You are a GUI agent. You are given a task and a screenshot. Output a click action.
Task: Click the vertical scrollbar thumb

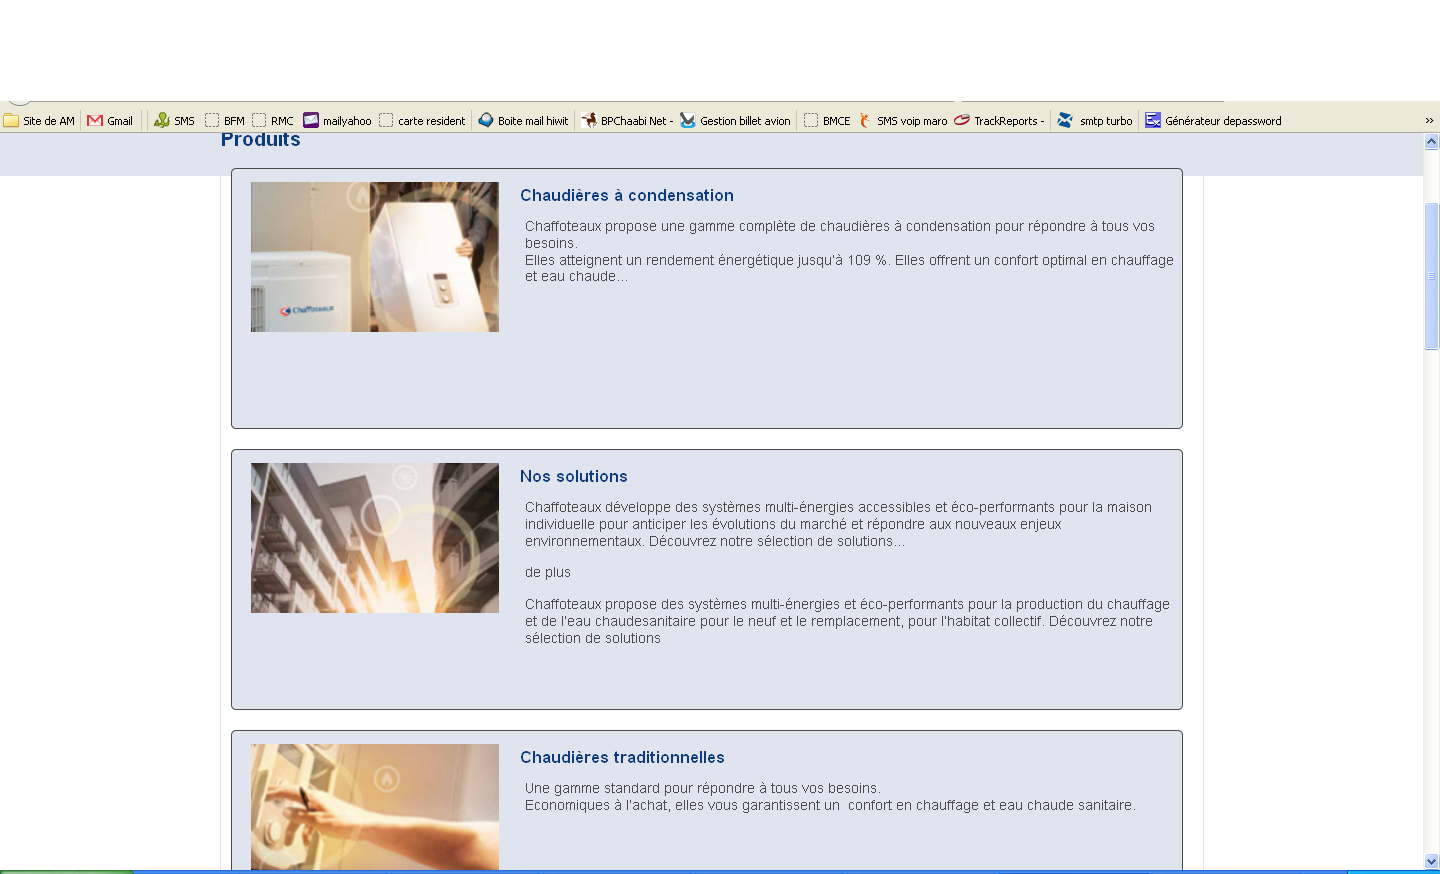tap(1431, 276)
